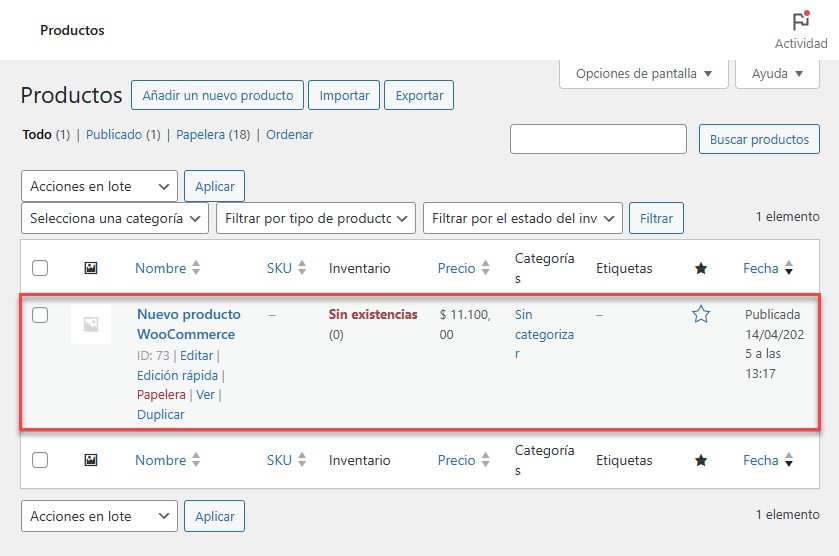Expand the Selecciona una categoría dropdown
839x556 pixels.
tap(115, 218)
